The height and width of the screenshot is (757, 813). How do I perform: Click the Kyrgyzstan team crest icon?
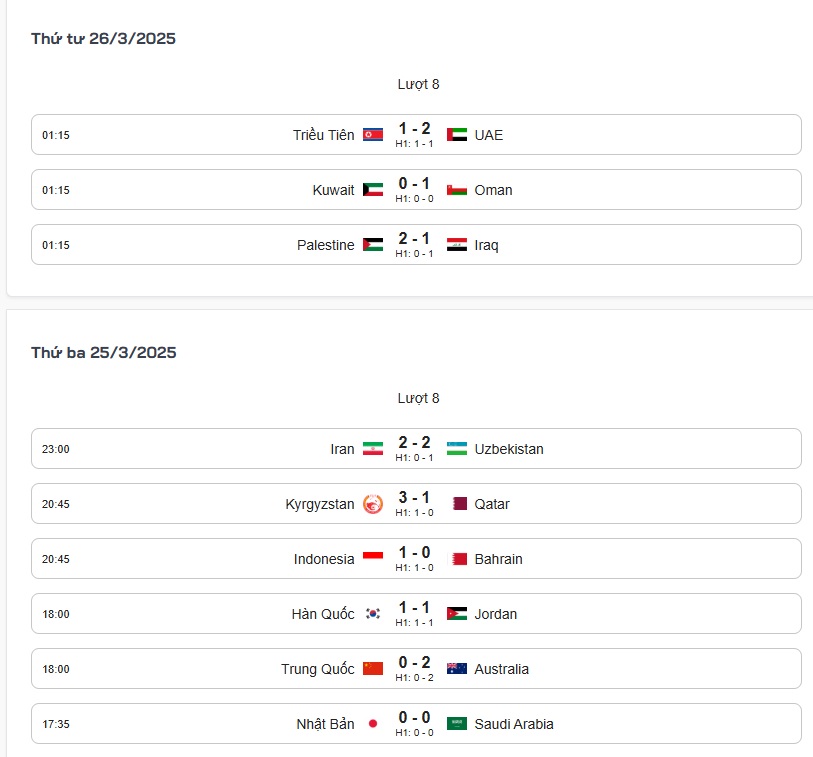click(x=373, y=504)
